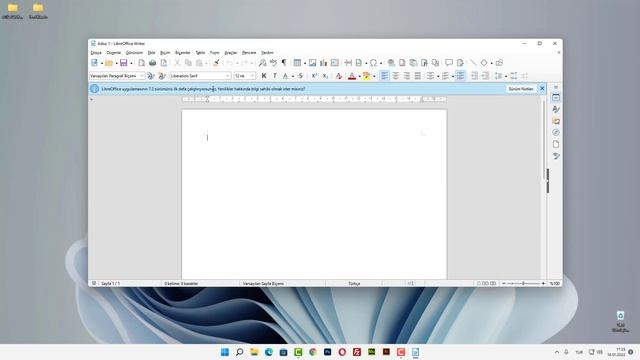Click the Clone Formatting paintbrush icon
The height and width of the screenshot is (360, 640).
[x=216, y=63]
